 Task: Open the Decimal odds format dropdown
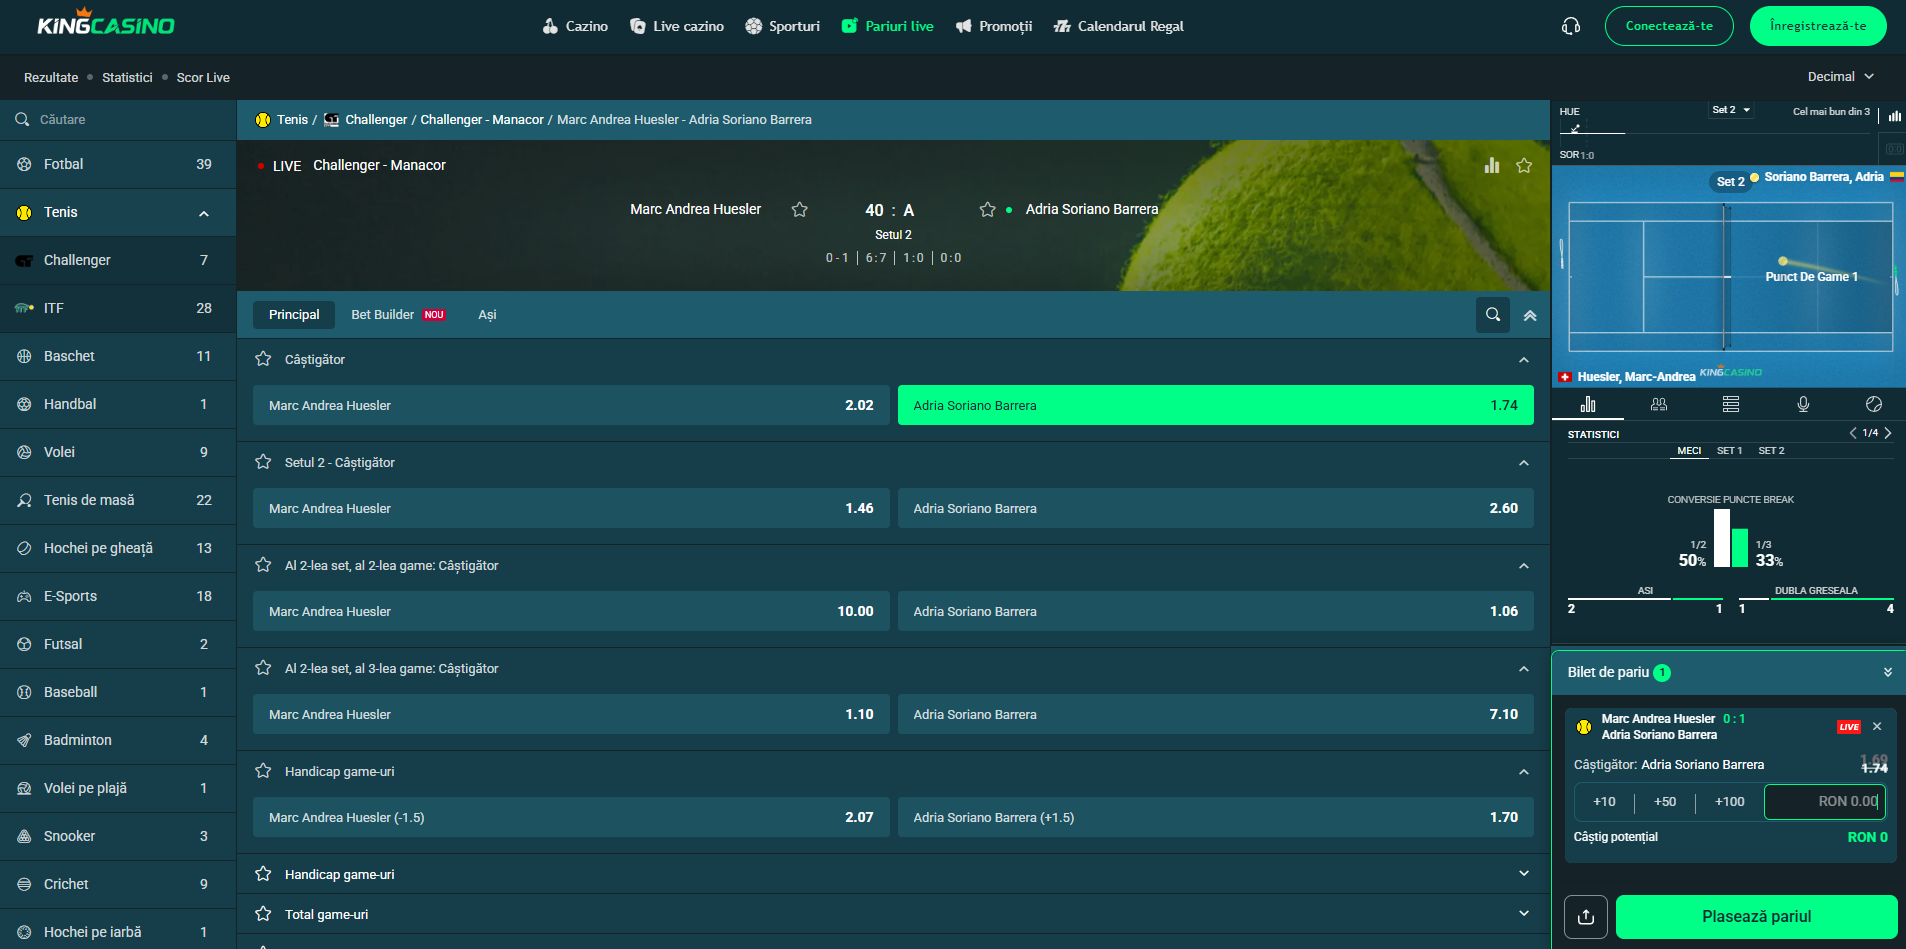coord(1840,76)
